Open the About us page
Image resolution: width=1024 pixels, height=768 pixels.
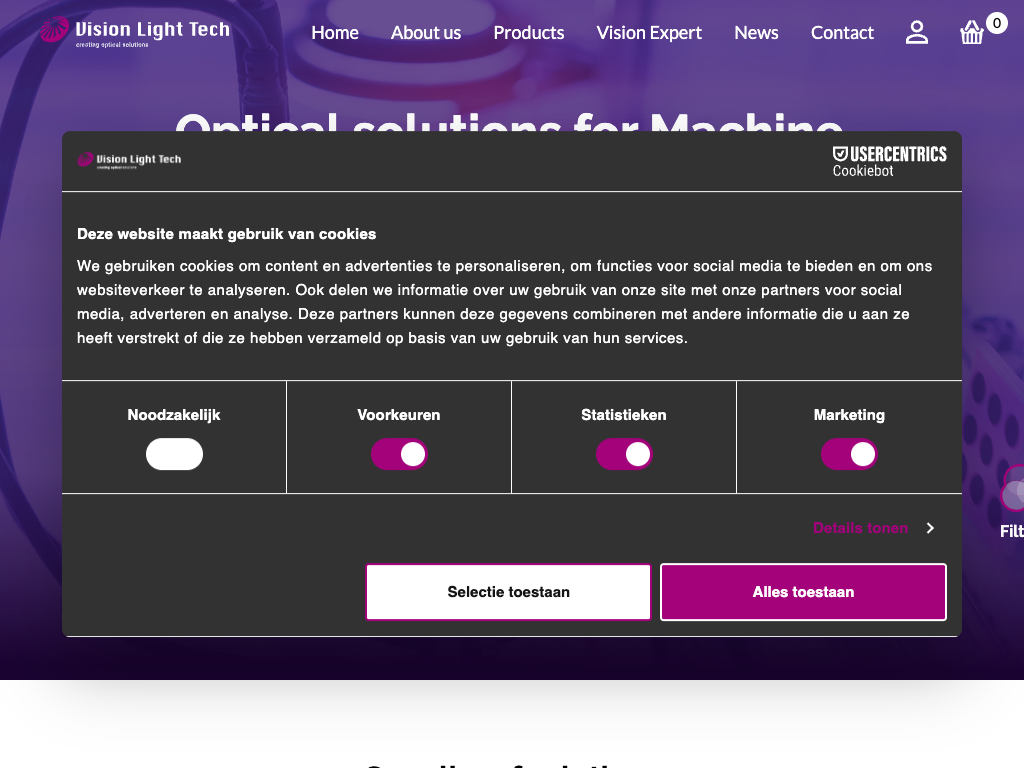coord(425,33)
